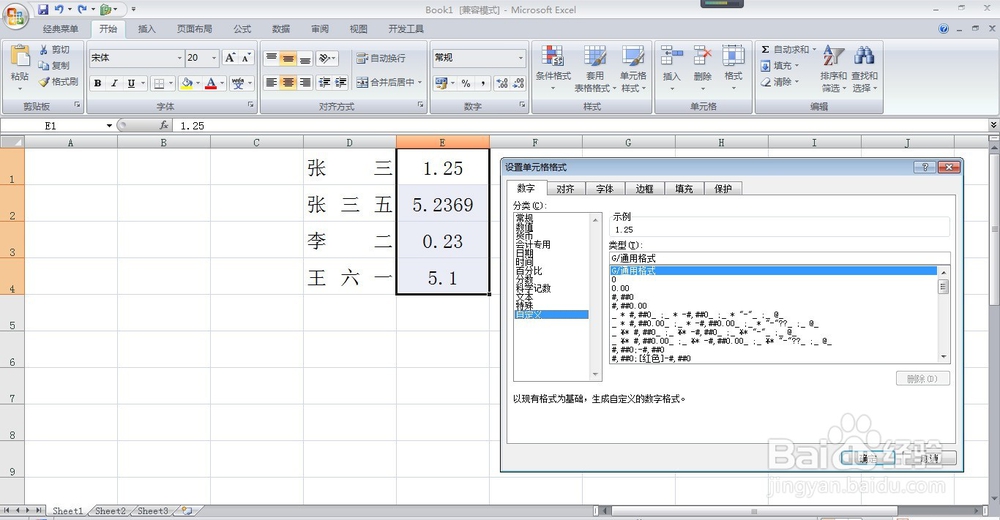
Task: Apply fill color to cells
Action: tap(186, 83)
